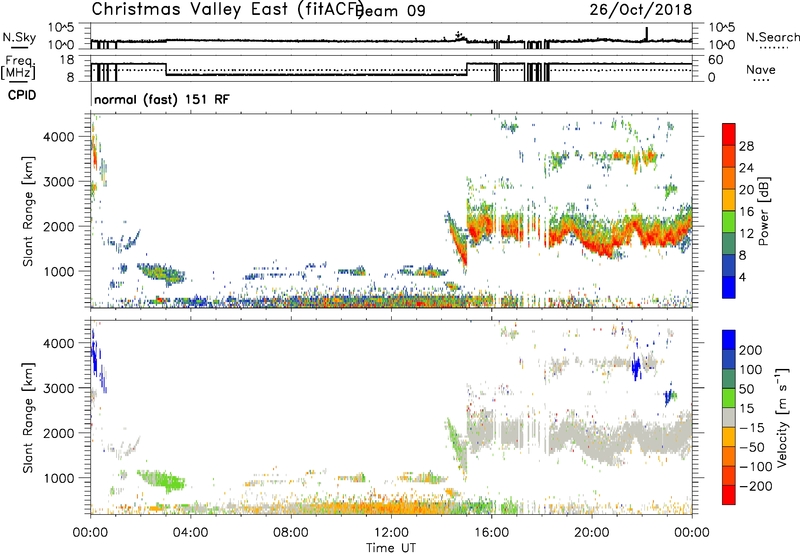
Task: Click the strong red power band near 20:00
Action: [605, 248]
